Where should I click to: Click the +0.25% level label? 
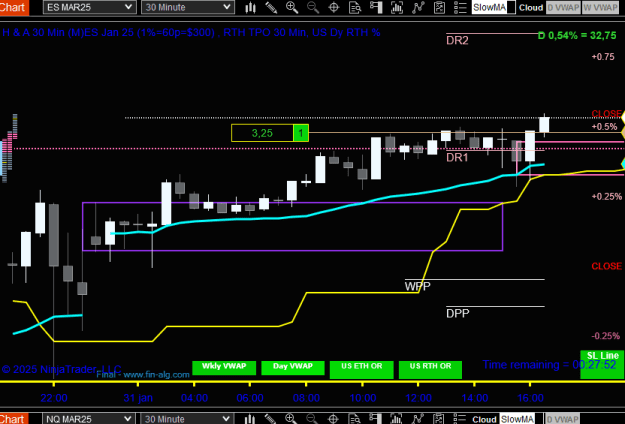607,196
